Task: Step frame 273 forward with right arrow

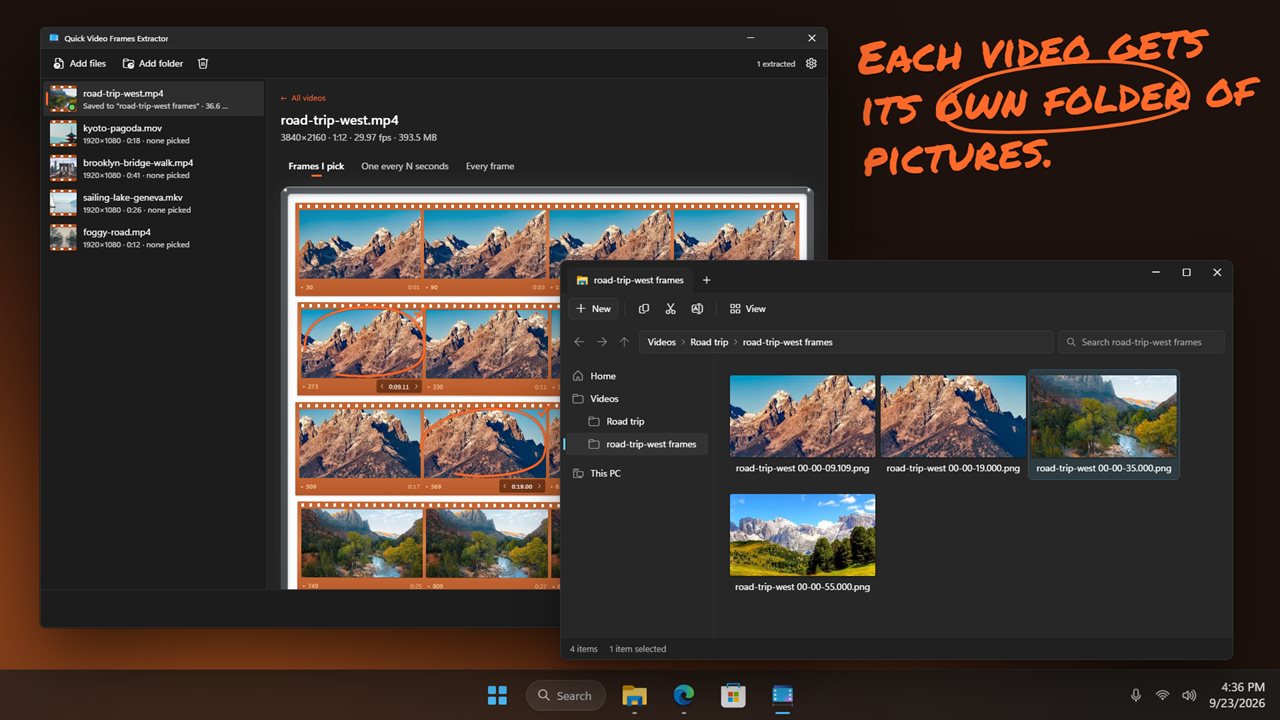Action: click(x=415, y=387)
